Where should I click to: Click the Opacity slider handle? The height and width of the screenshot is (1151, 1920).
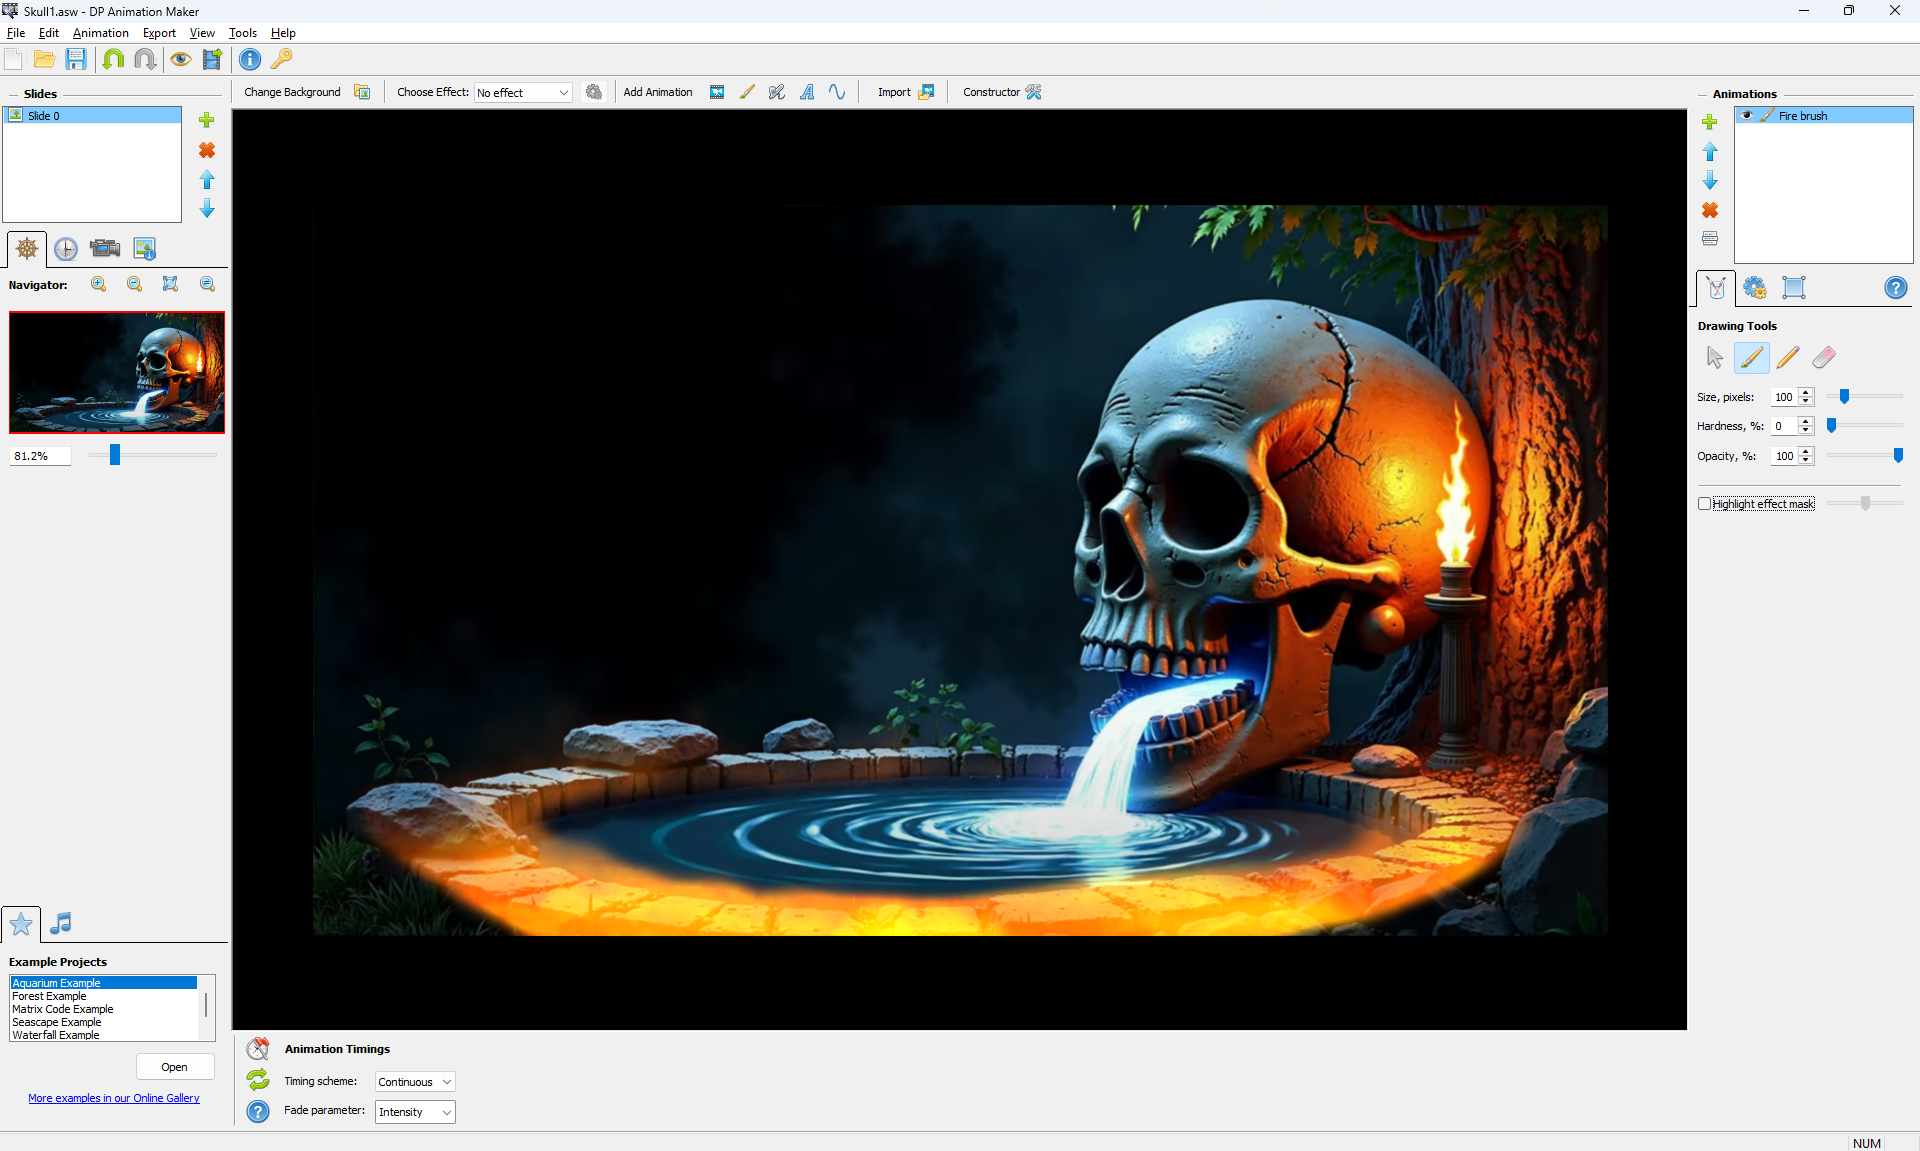coord(1898,455)
